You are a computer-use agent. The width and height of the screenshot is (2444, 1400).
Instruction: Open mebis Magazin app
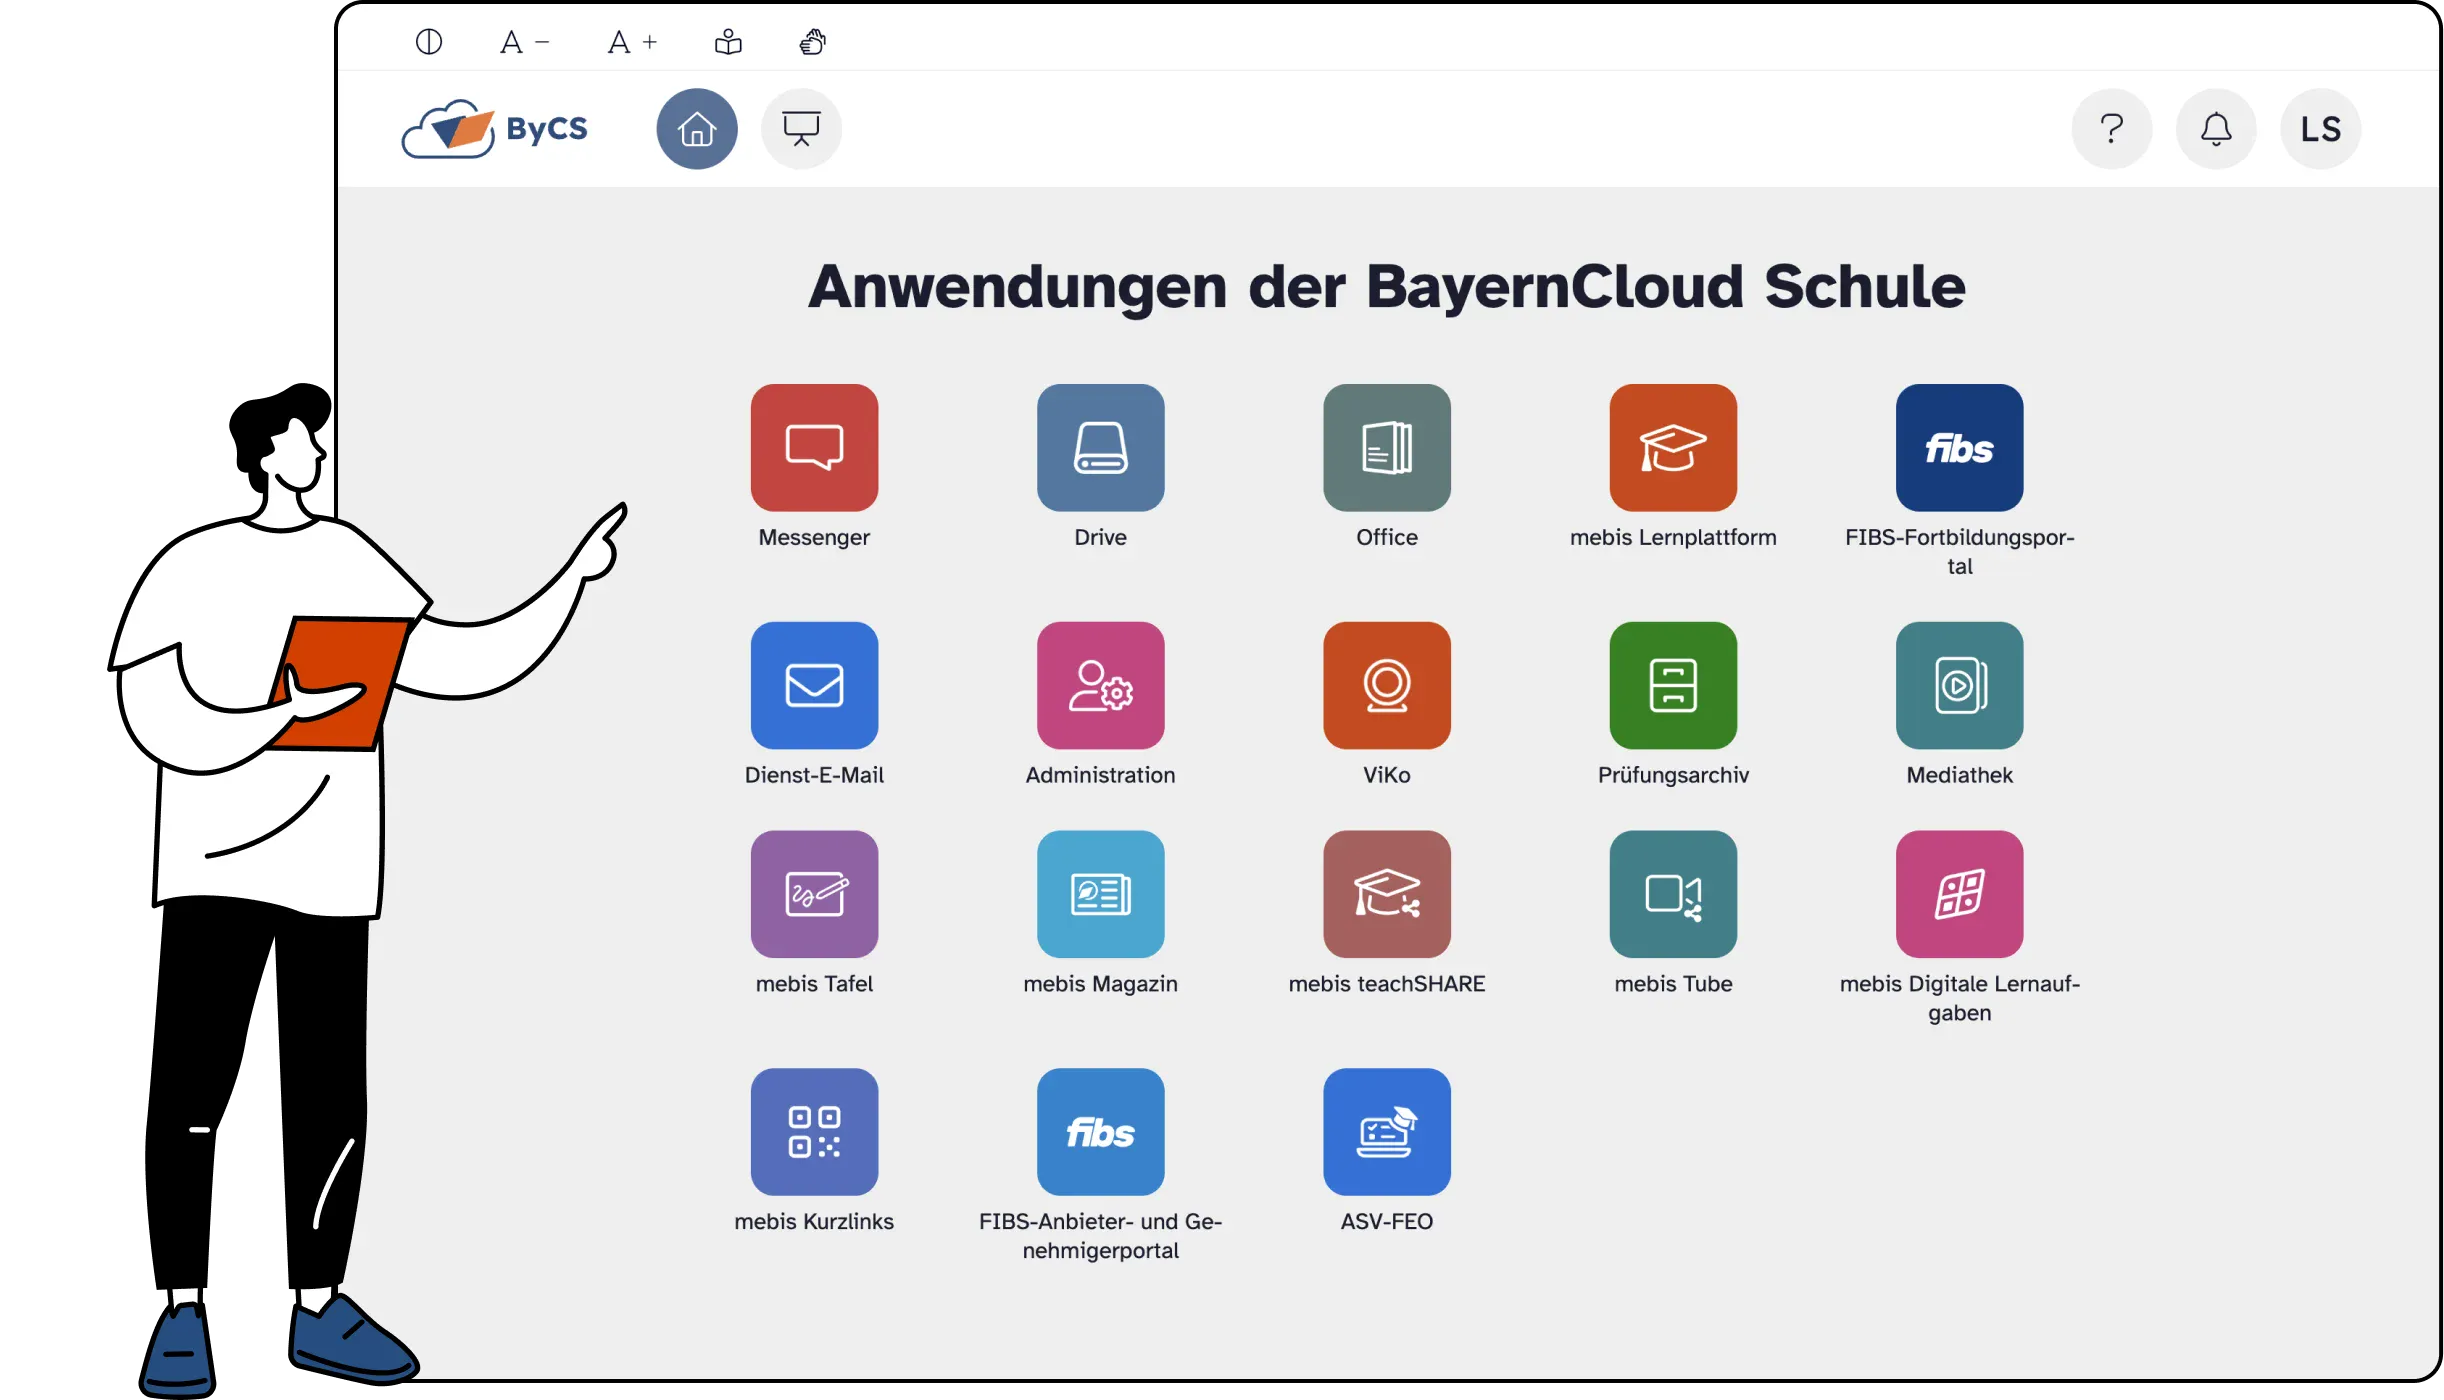tap(1100, 894)
